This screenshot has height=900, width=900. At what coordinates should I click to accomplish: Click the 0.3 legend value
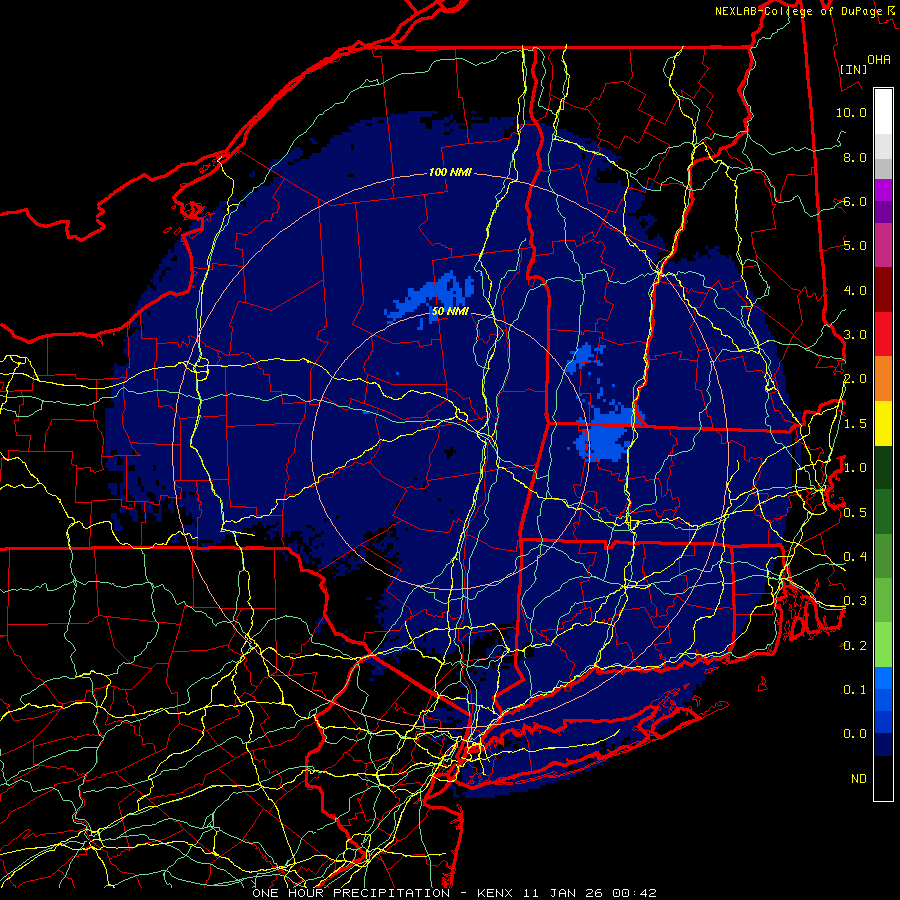coord(855,601)
